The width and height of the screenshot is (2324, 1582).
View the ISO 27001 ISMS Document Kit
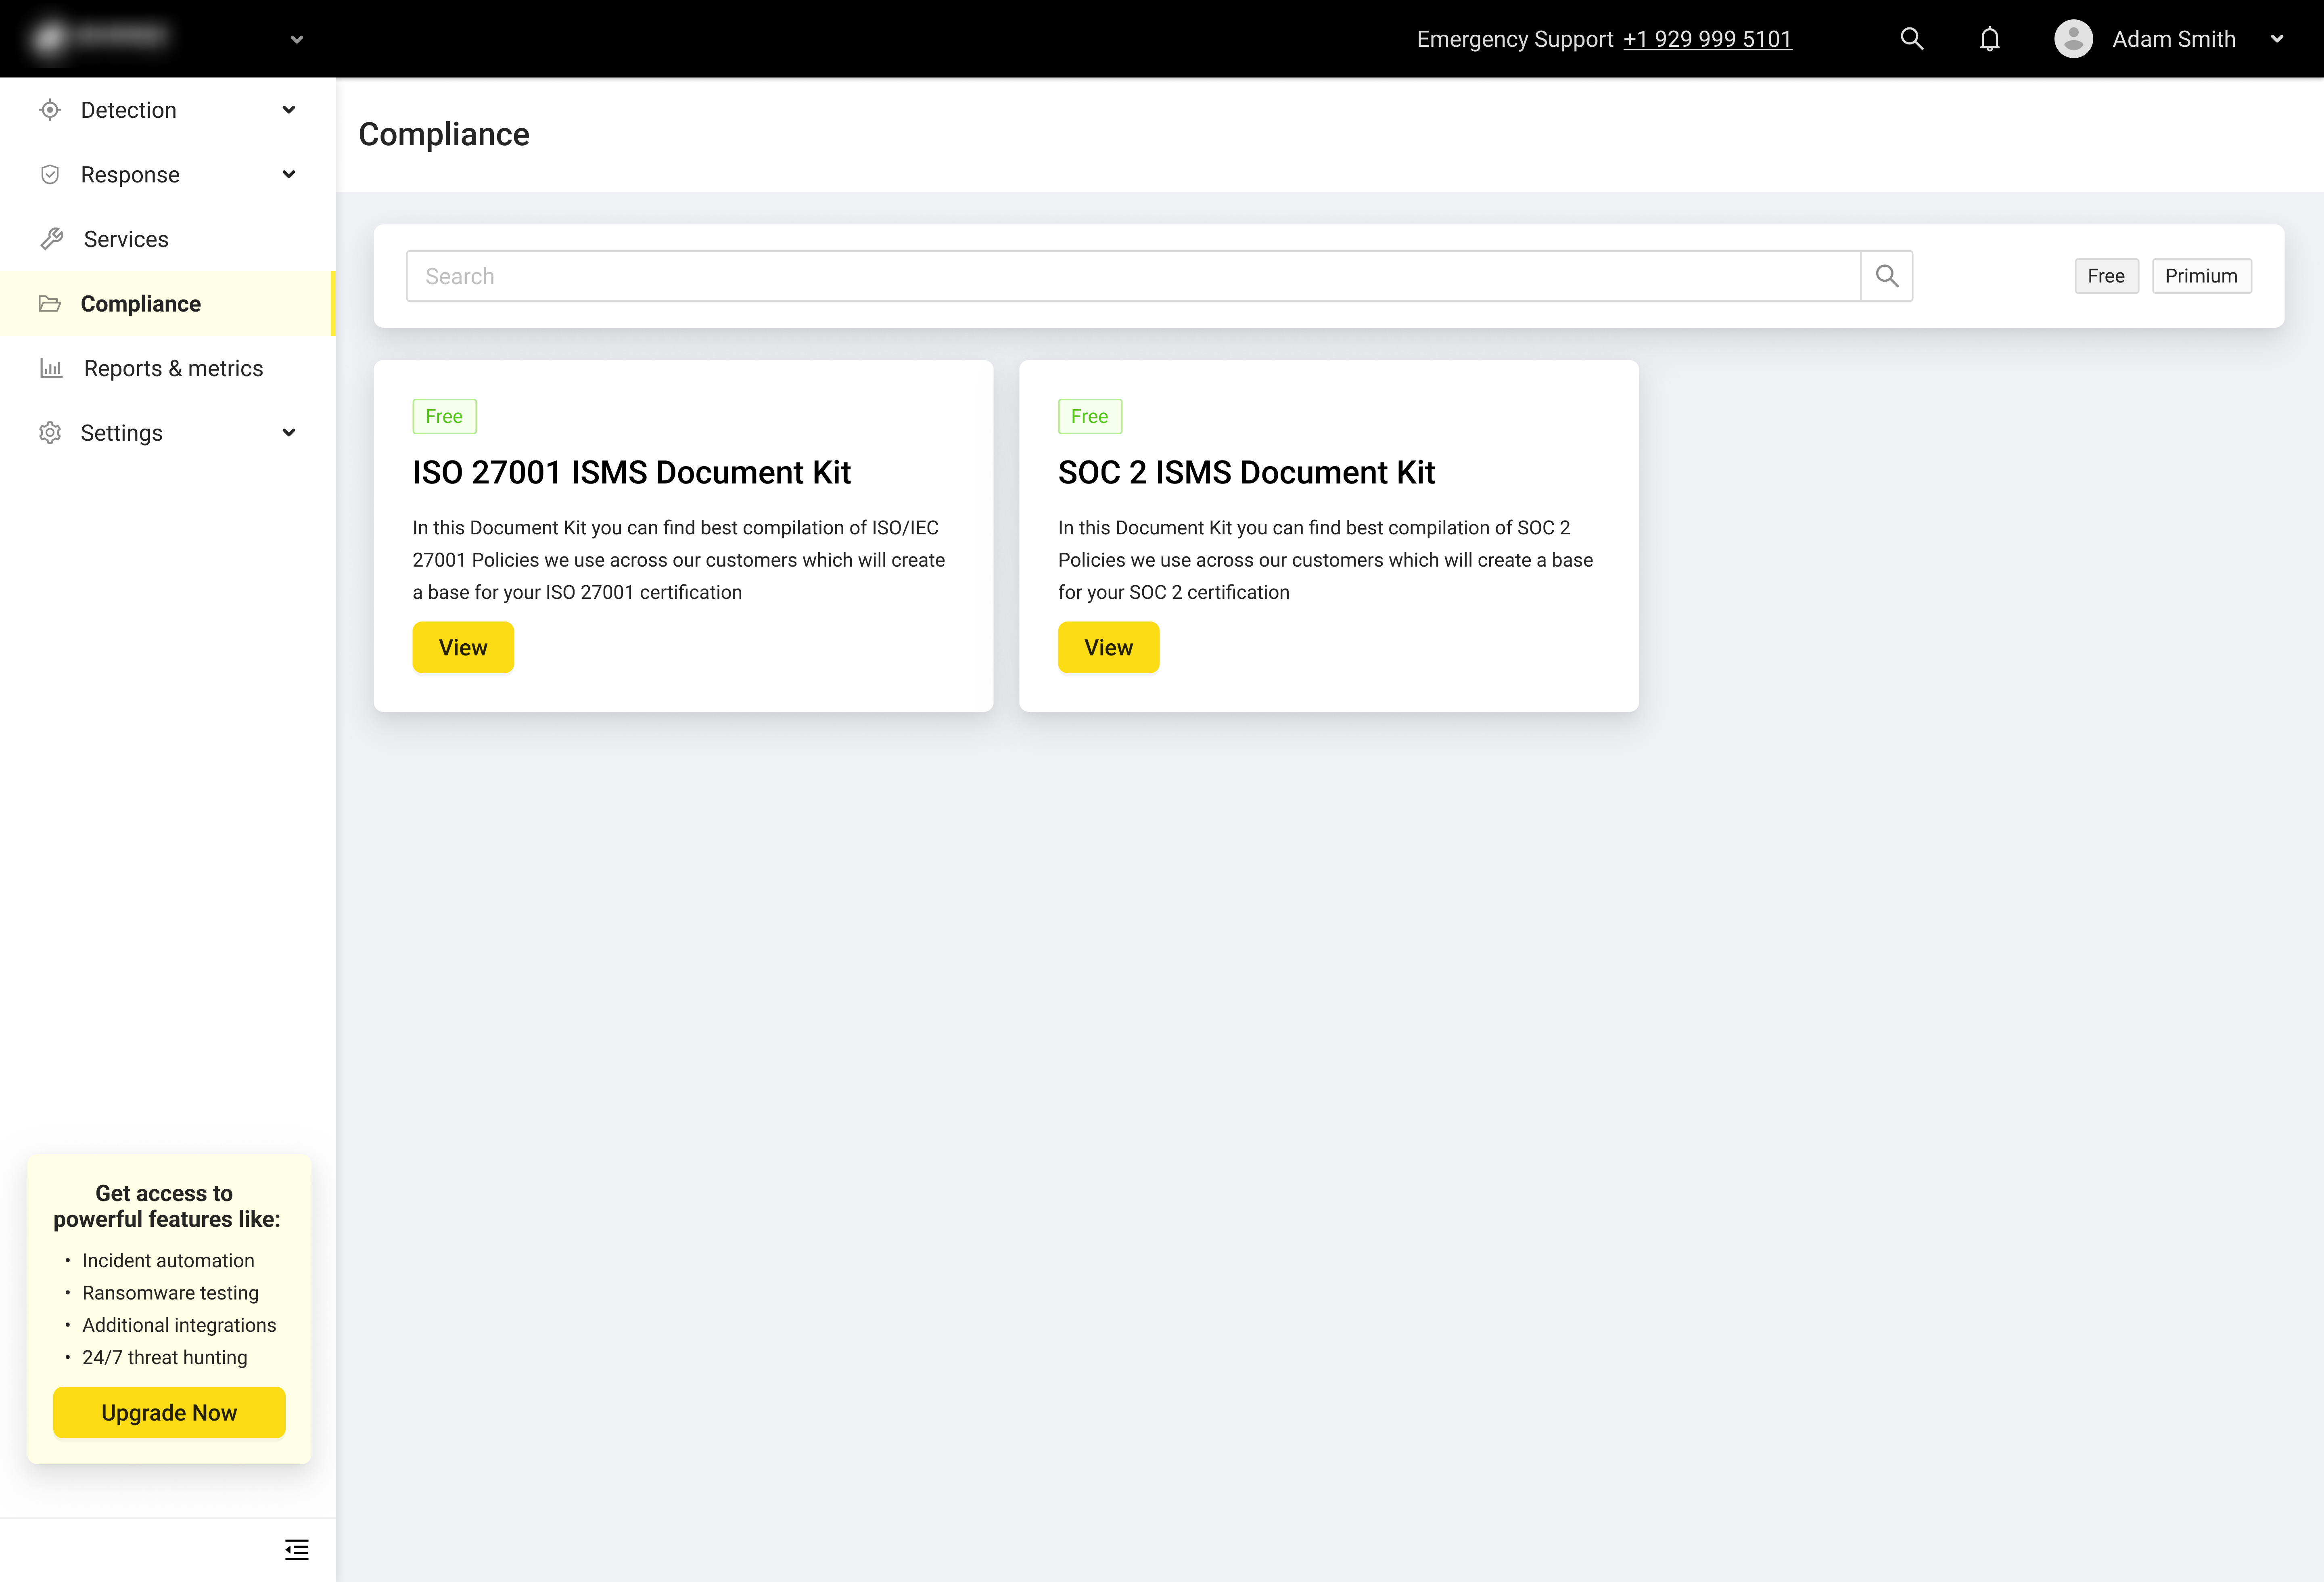coord(463,647)
